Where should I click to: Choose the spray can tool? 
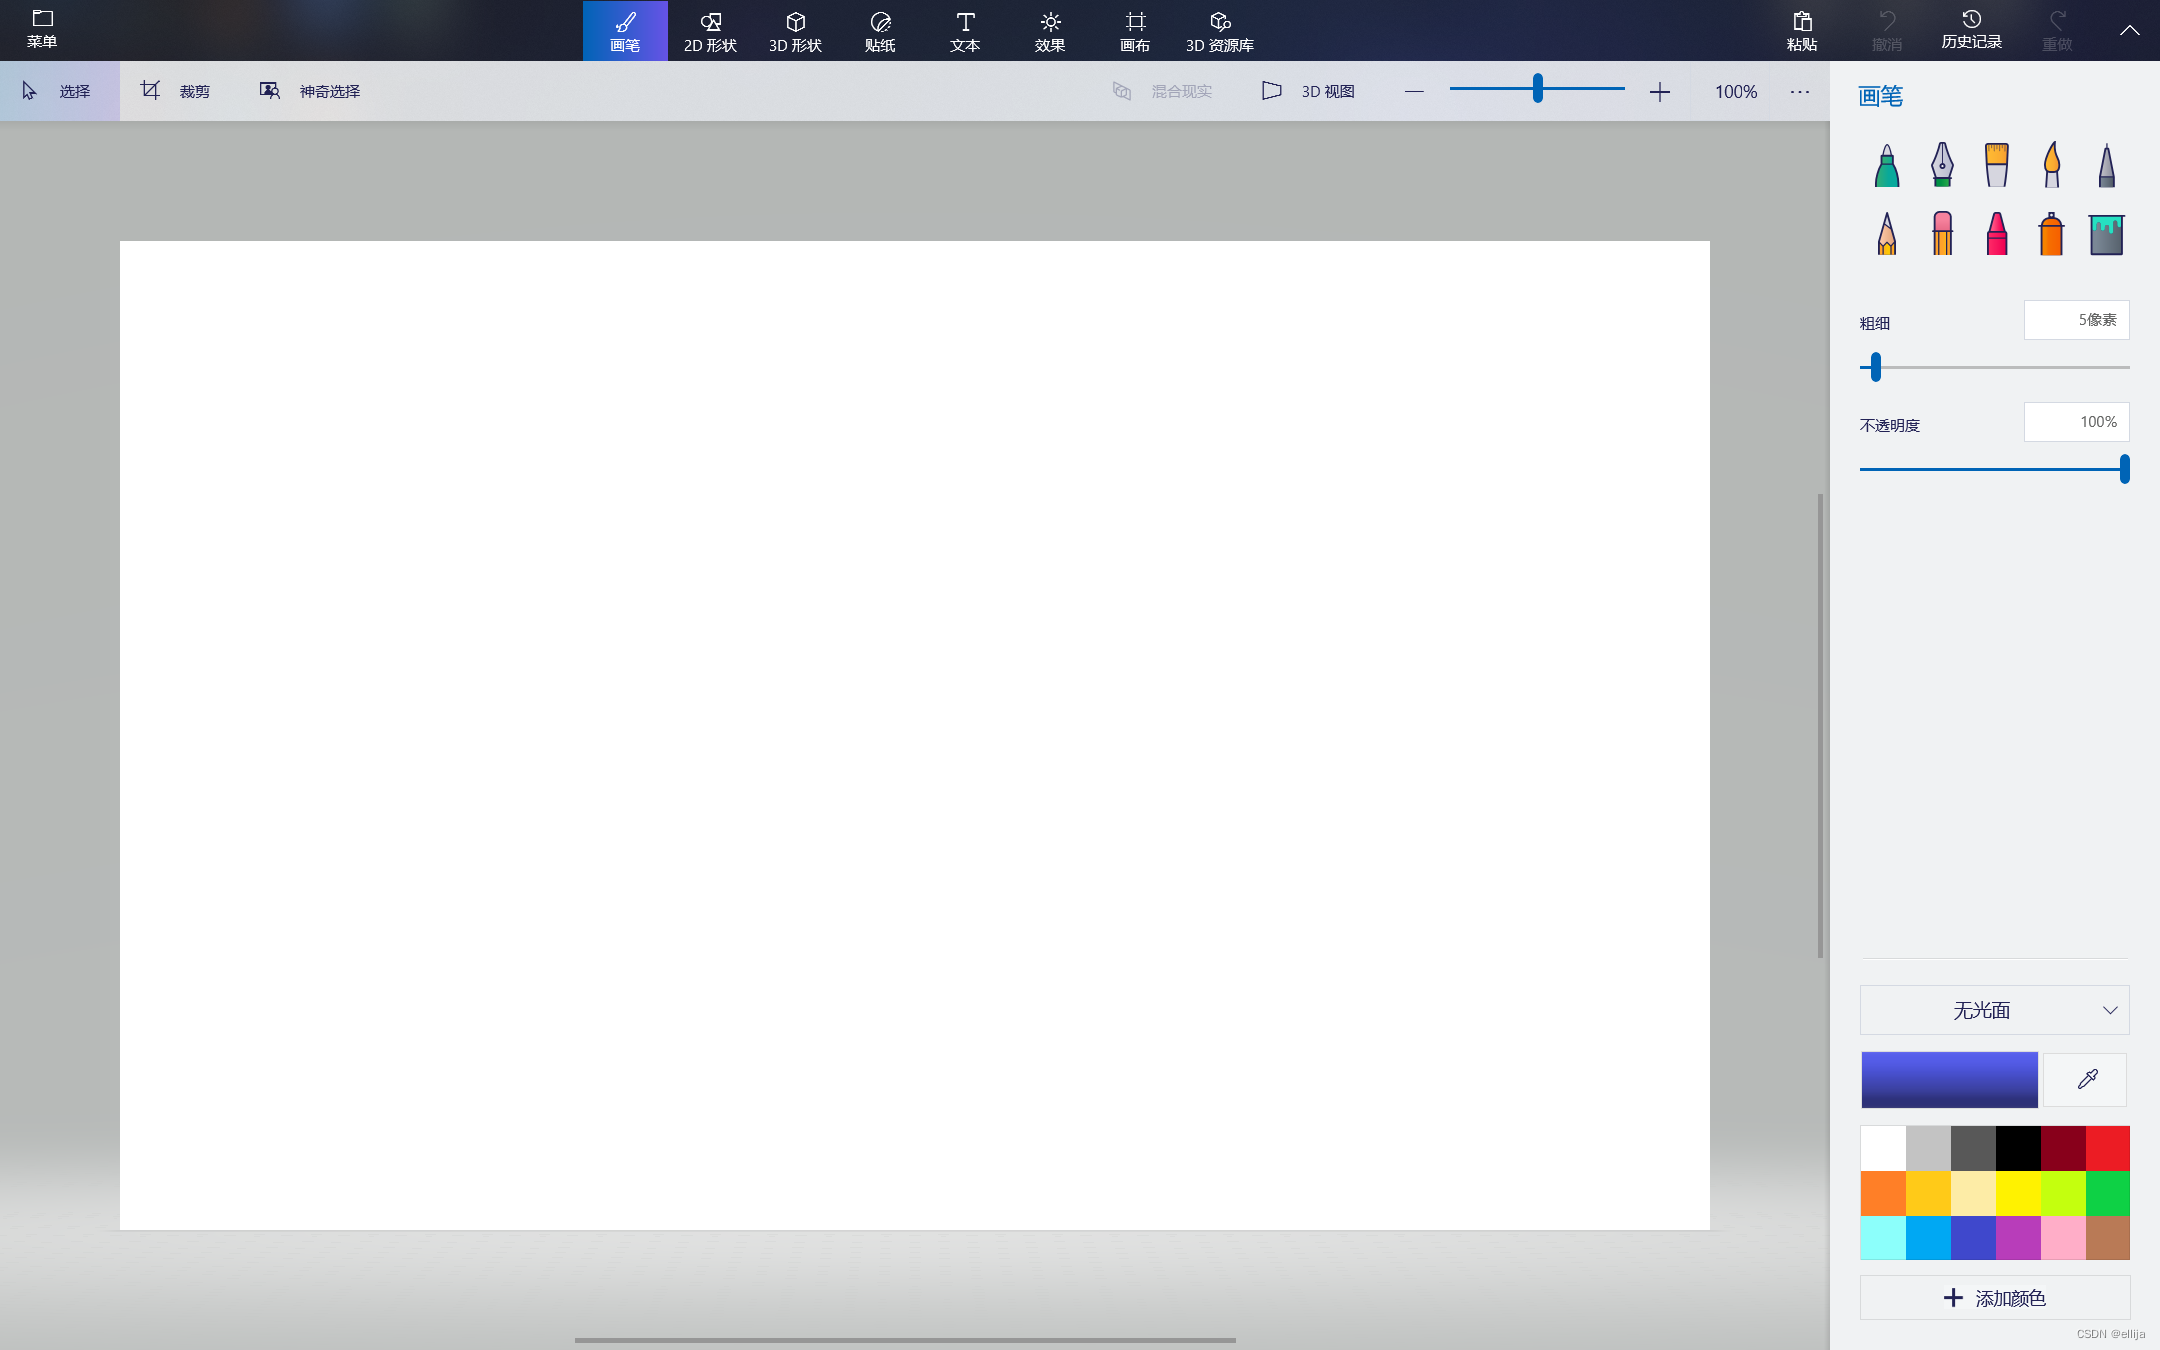[x=2051, y=234]
